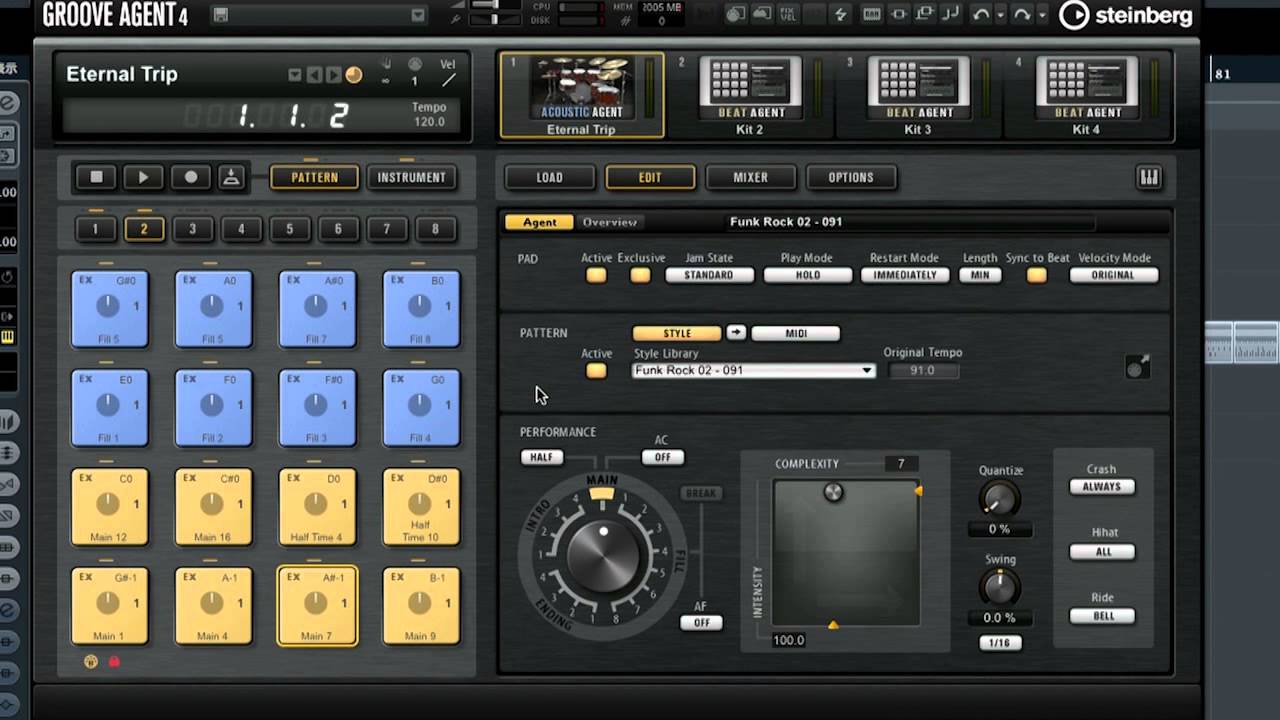This screenshot has height=720, width=1280.
Task: Click the Swing knob
Action: [x=1000, y=587]
